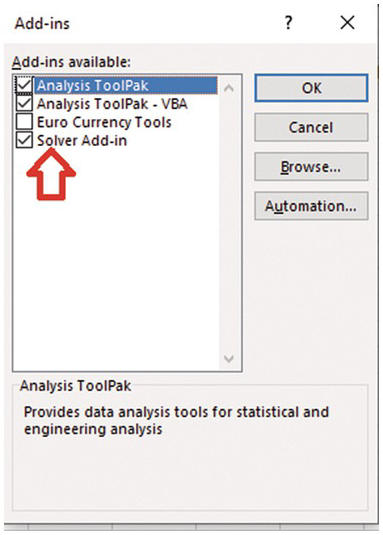Click the Add-ins dialog title text

coord(42,24)
